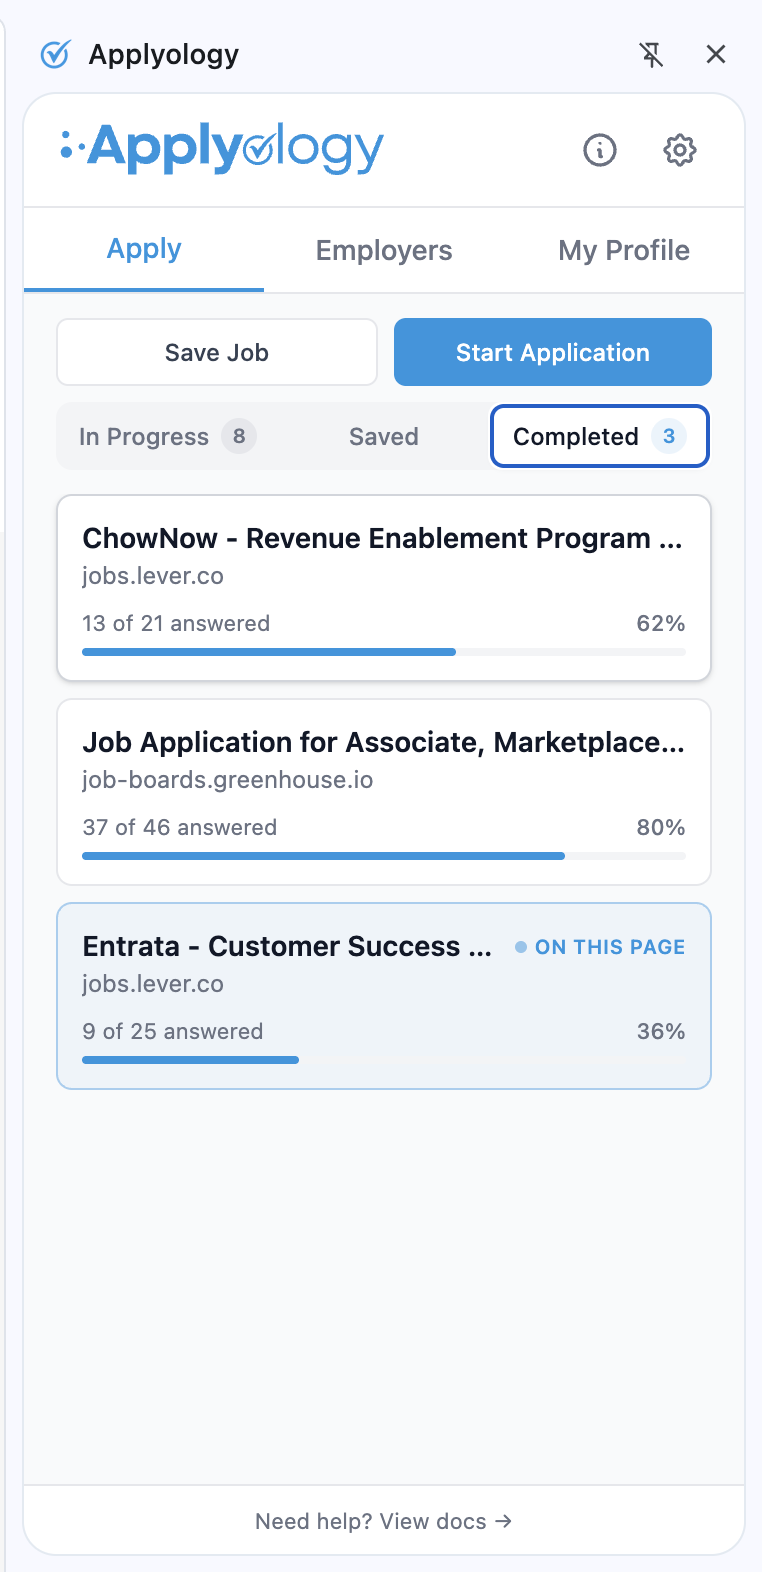Viewport: 762px width, 1572px height.
Task: Click "37 of 46 answered" text
Action: point(180,827)
